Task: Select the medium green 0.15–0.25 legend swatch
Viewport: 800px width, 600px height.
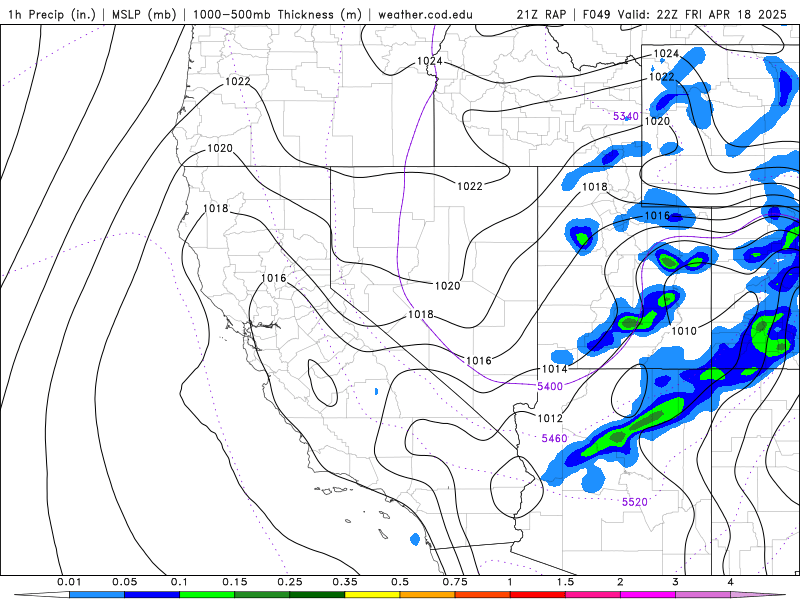Action: tap(262, 595)
